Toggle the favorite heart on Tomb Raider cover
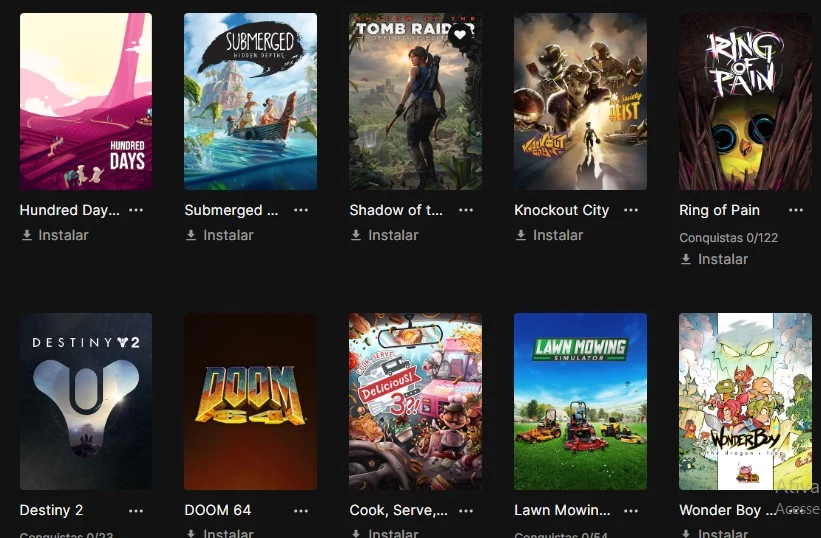Image resolution: width=821 pixels, height=538 pixels. (460, 35)
